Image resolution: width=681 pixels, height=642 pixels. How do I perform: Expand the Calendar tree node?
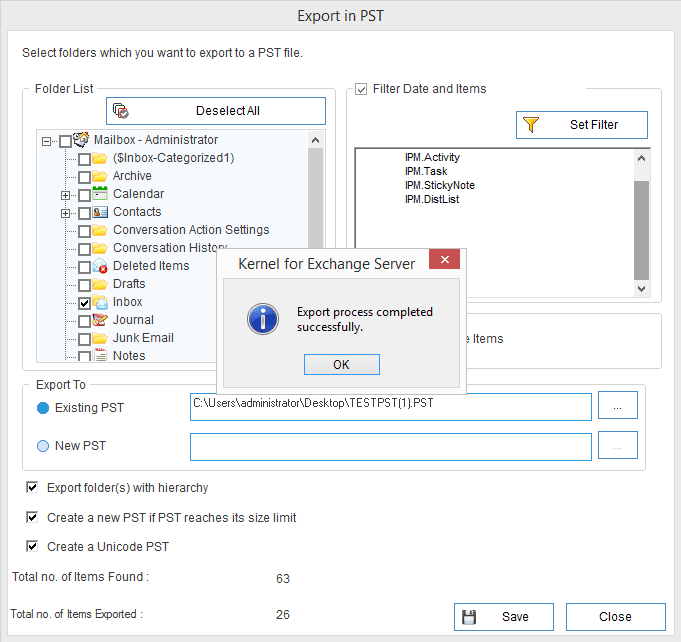(65, 195)
